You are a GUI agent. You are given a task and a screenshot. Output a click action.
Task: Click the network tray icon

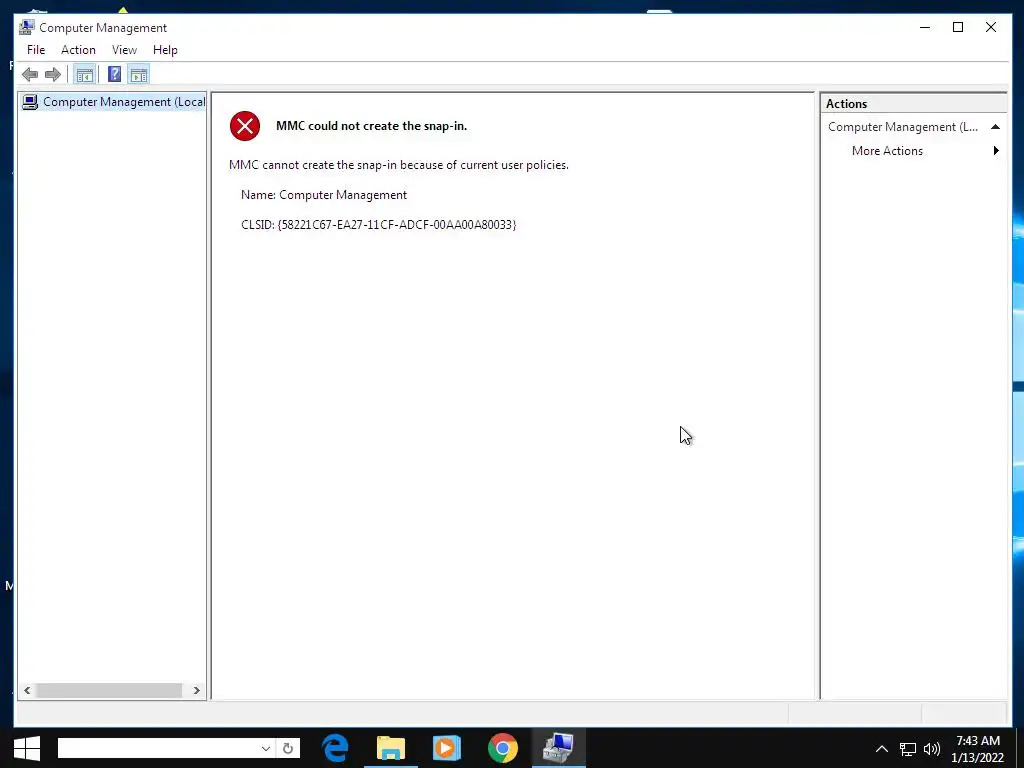tap(908, 749)
